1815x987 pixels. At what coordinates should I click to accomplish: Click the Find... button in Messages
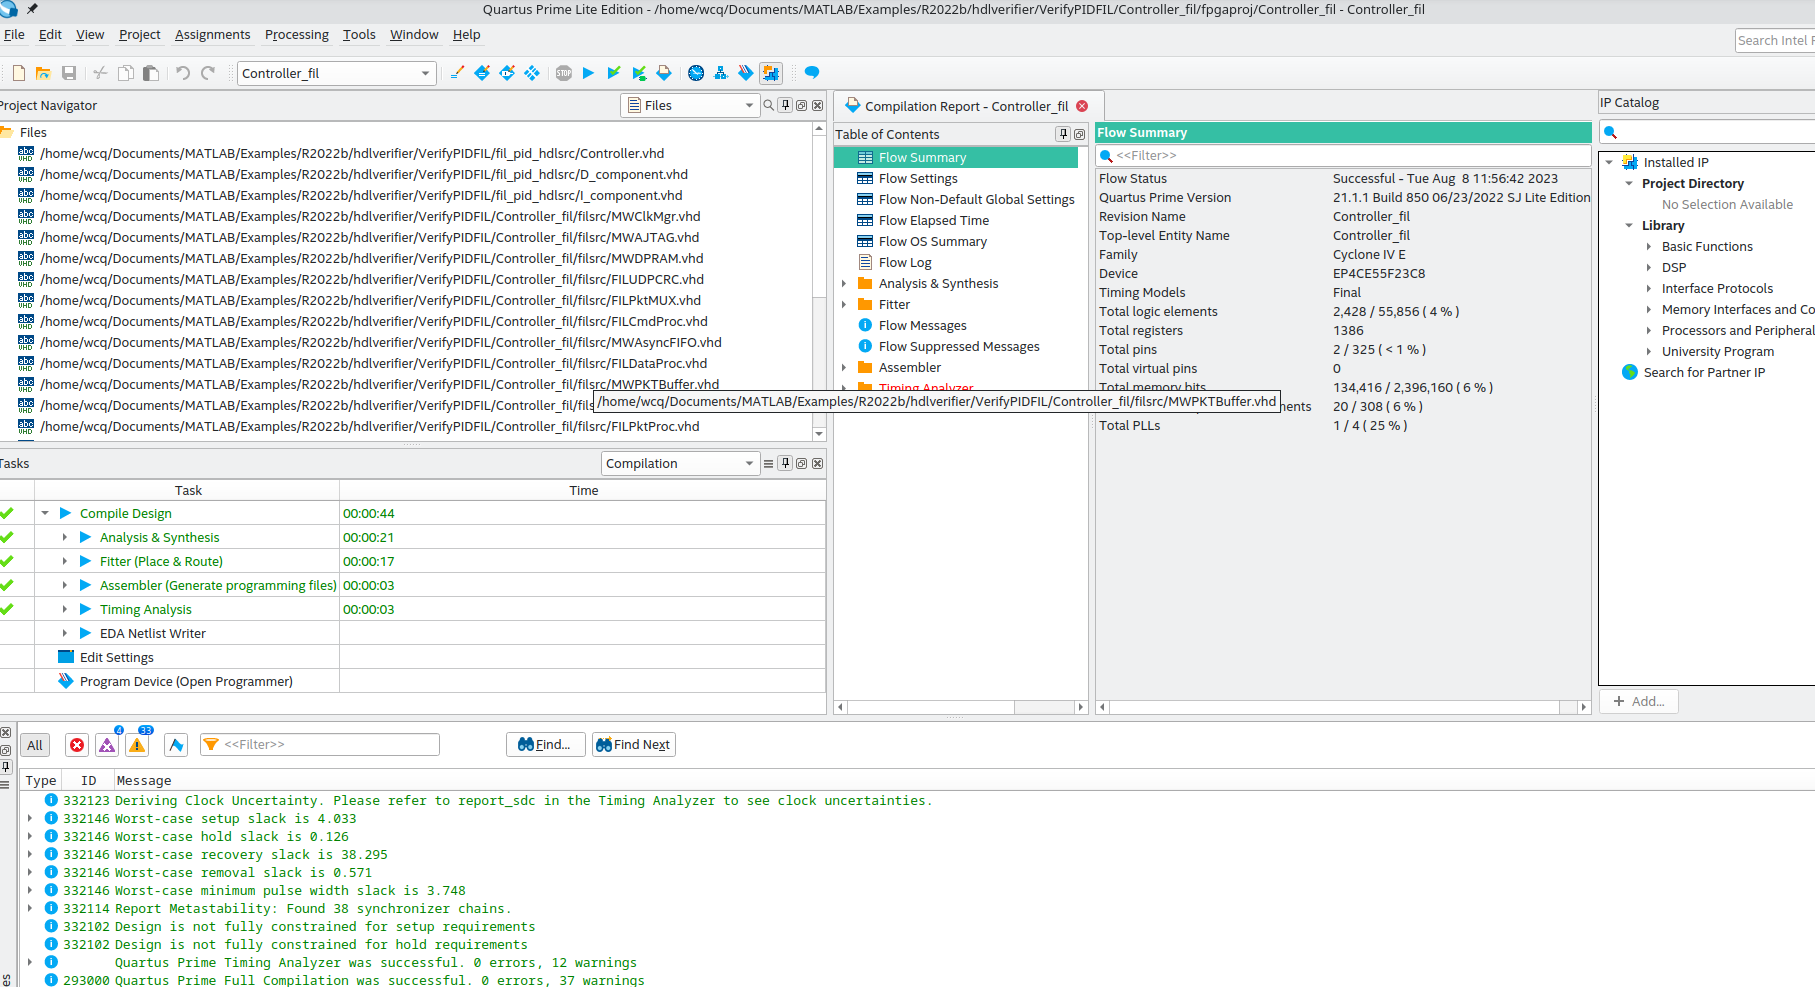pyautogui.click(x=545, y=745)
